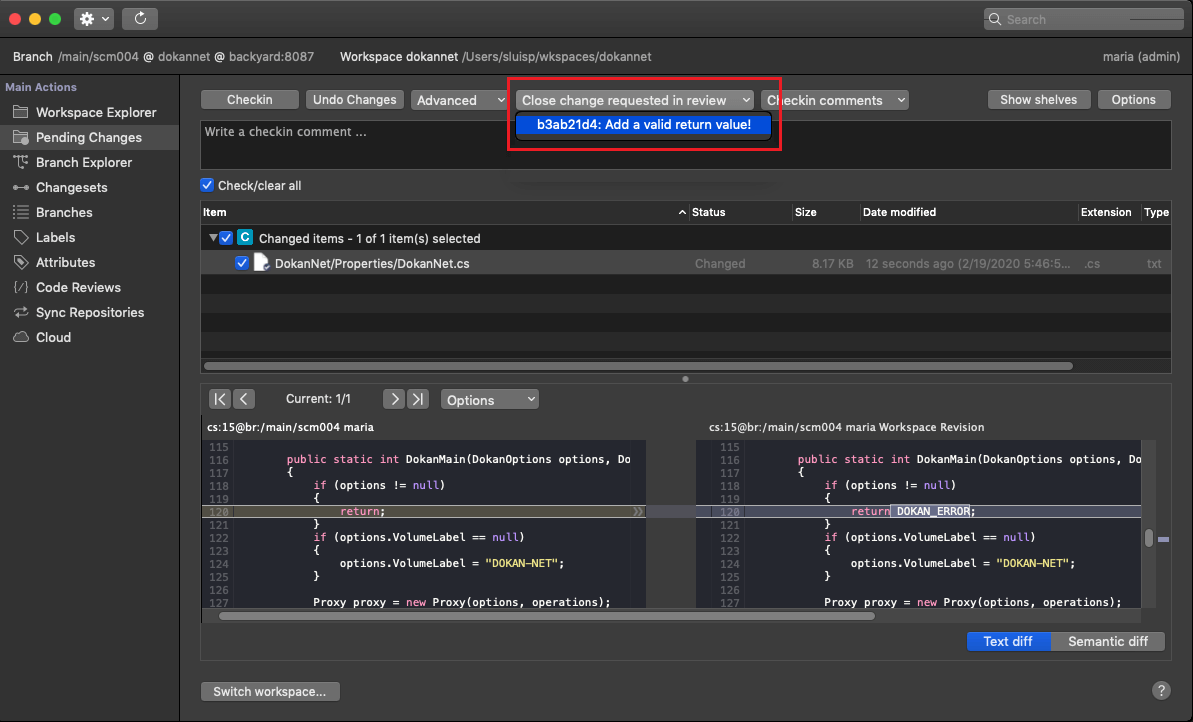Open the Branch Explorer view

[x=84, y=162]
